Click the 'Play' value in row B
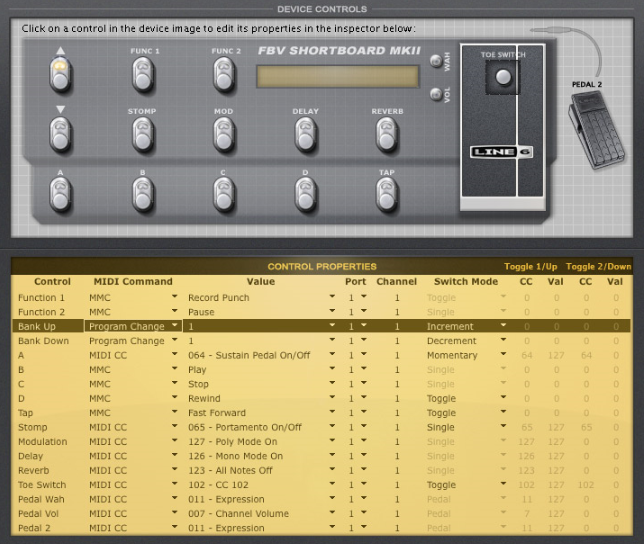 coord(197,370)
